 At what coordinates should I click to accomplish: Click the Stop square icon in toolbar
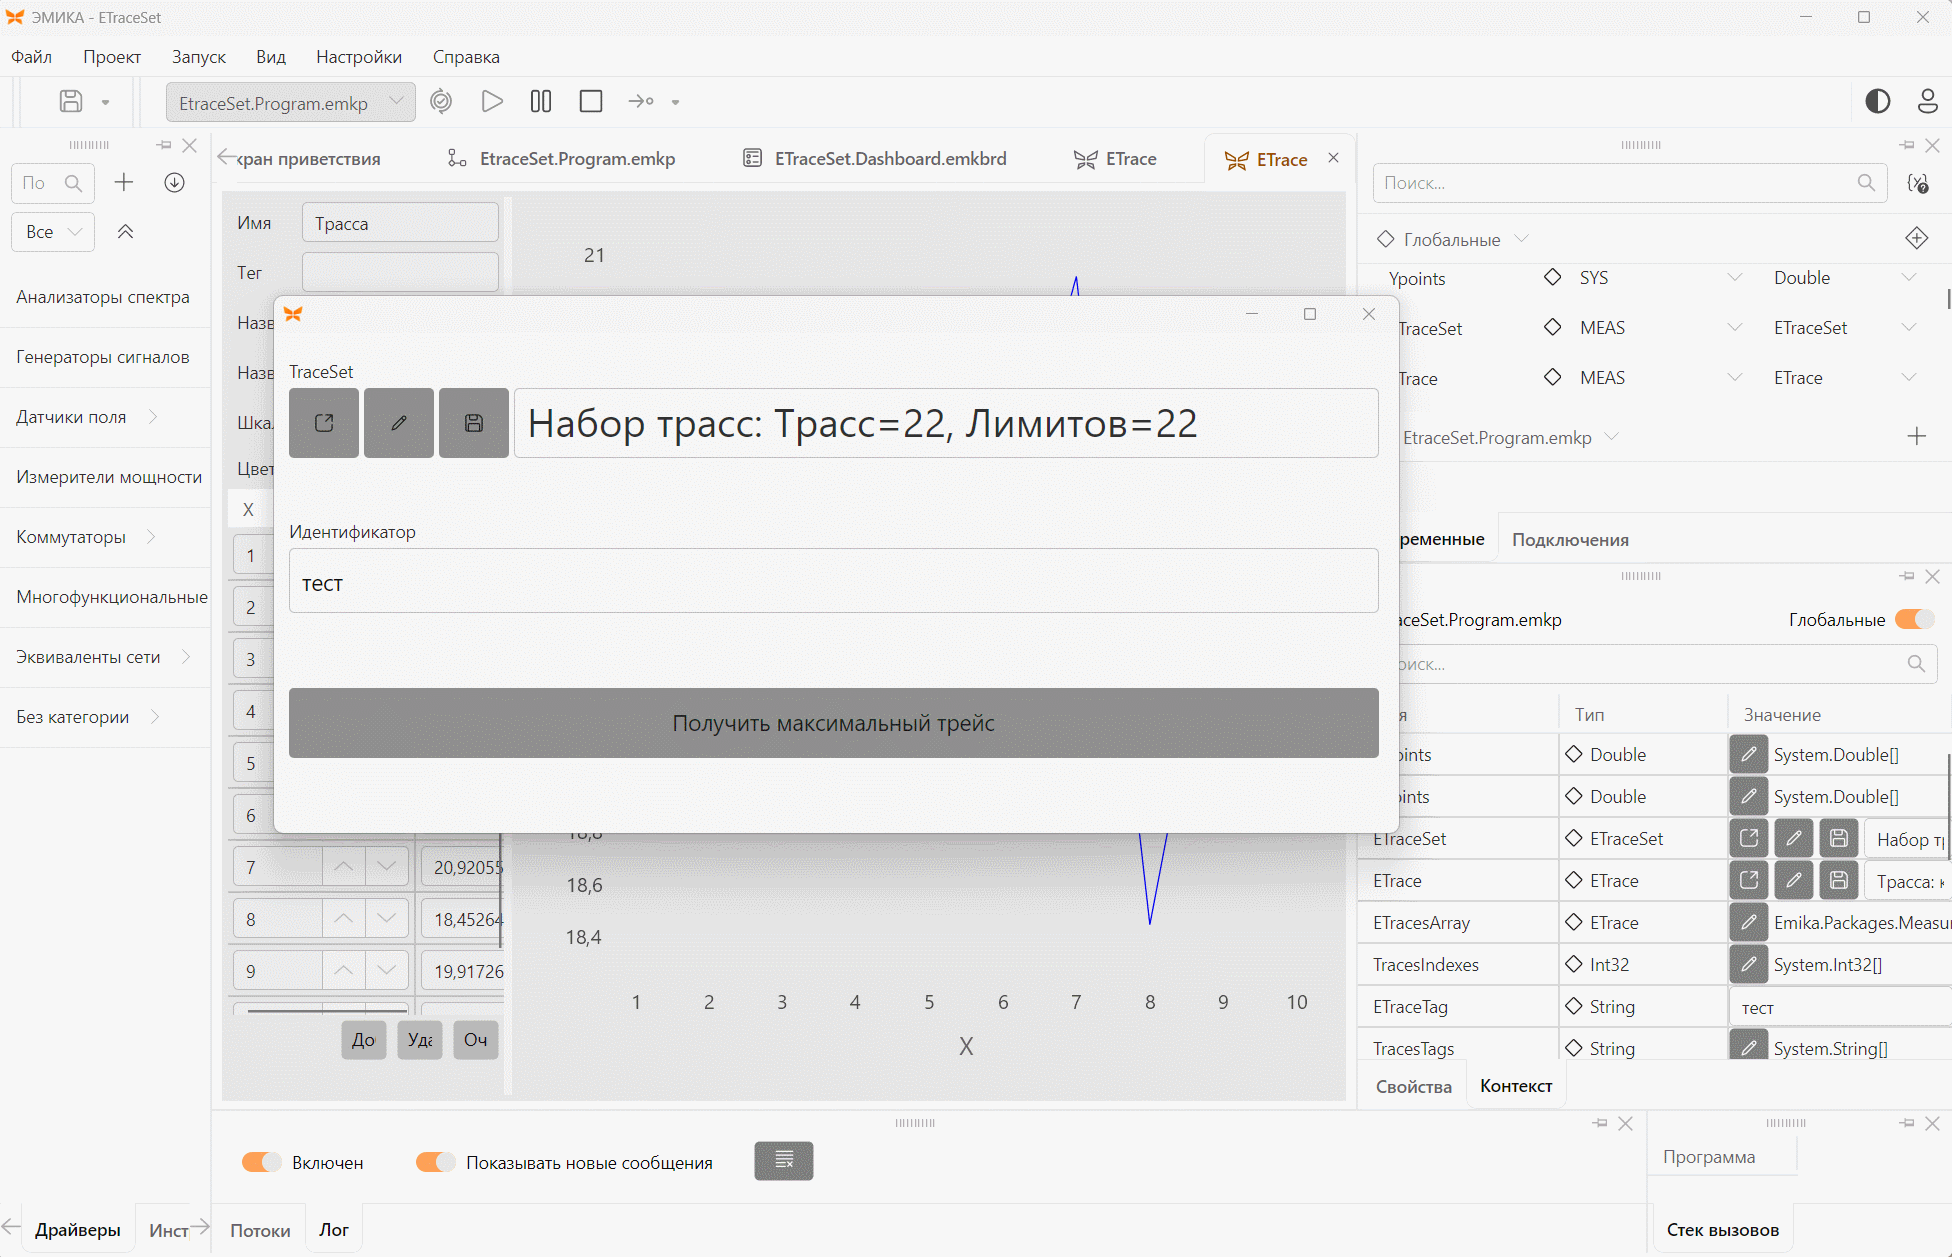click(x=591, y=102)
